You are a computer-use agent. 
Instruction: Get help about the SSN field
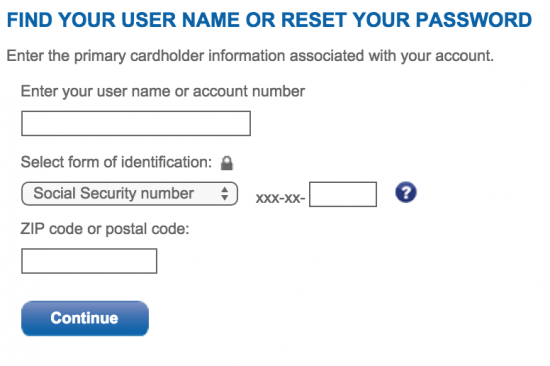pos(406,192)
